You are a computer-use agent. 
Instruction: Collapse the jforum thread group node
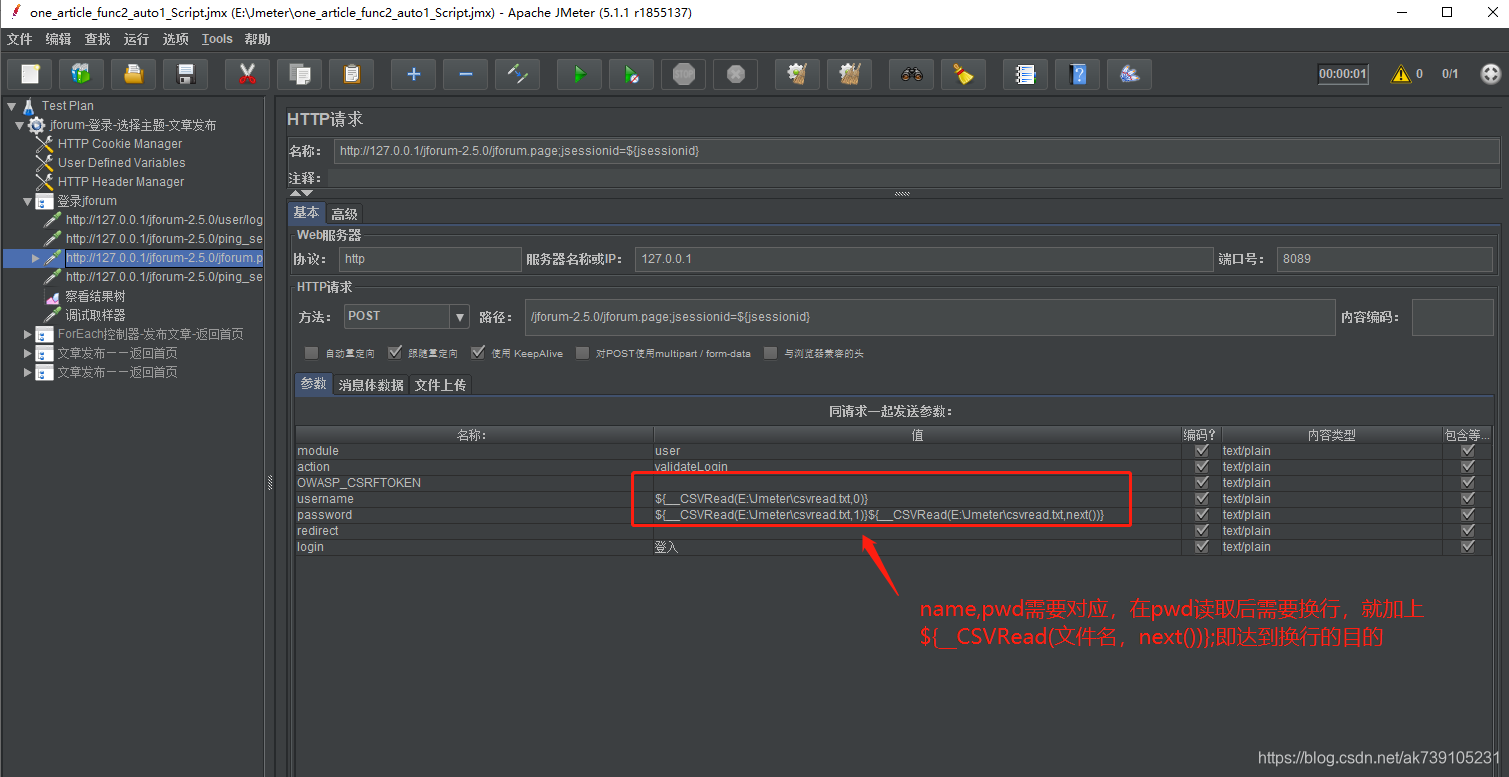(19, 125)
